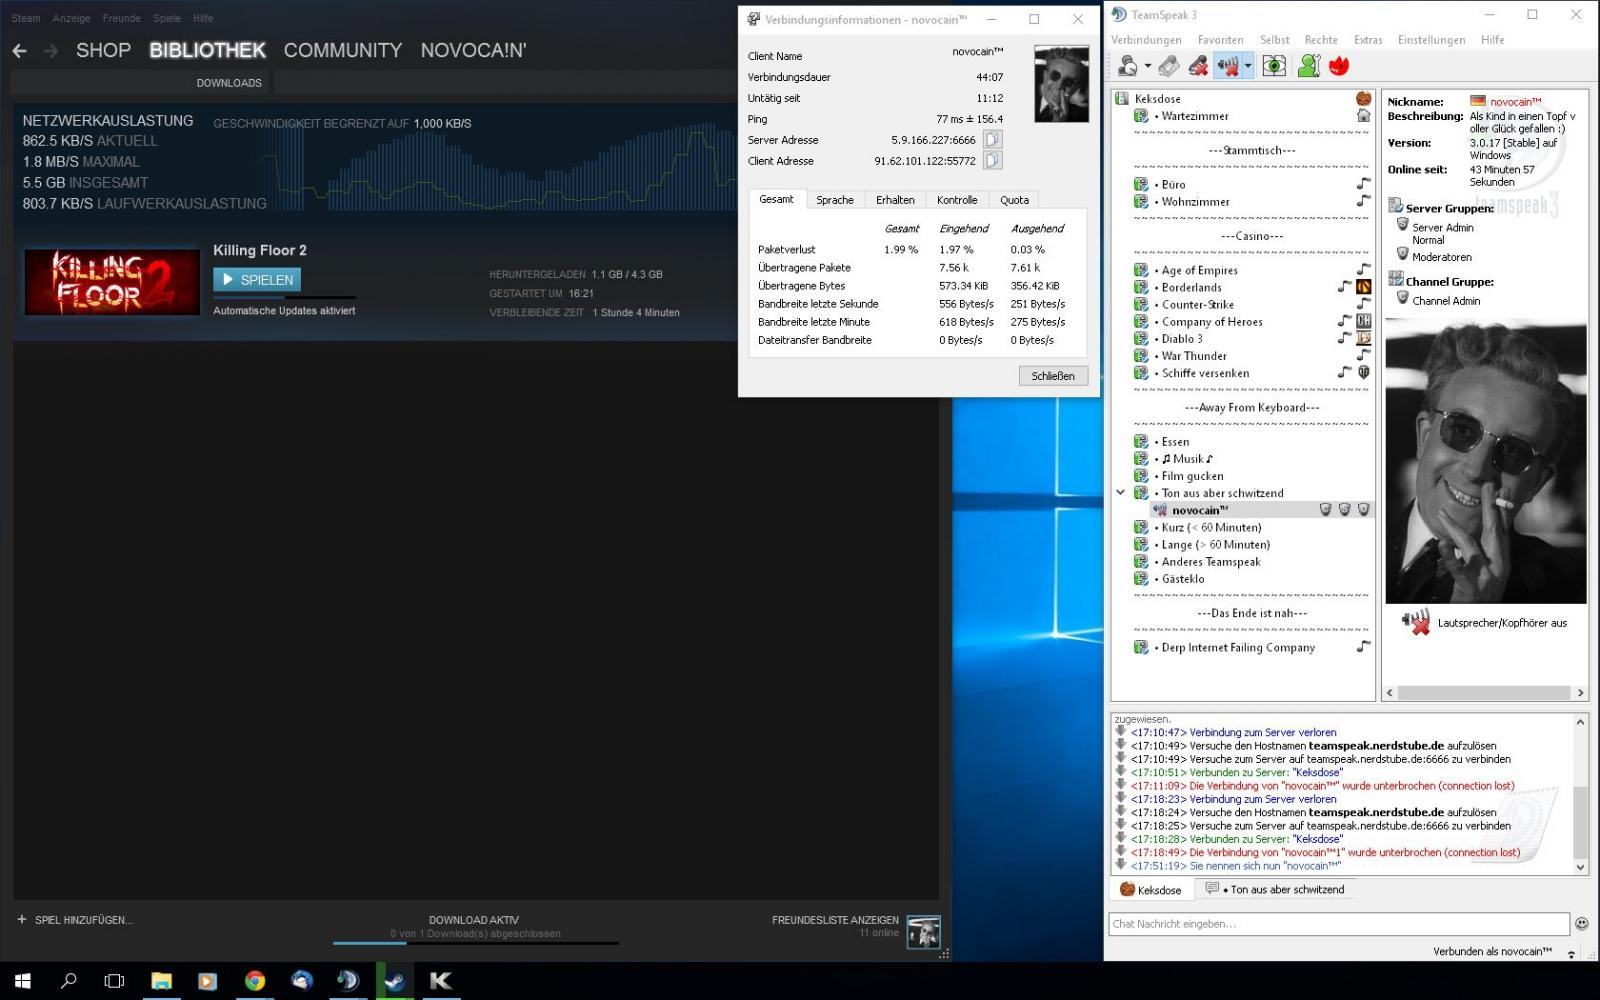Open Steam COMMUNITY section

(343, 50)
